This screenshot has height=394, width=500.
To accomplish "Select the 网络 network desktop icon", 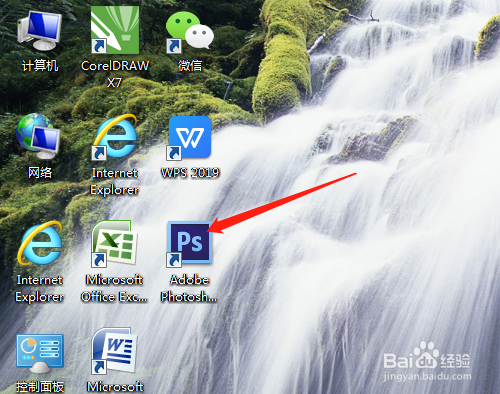I will (38, 137).
